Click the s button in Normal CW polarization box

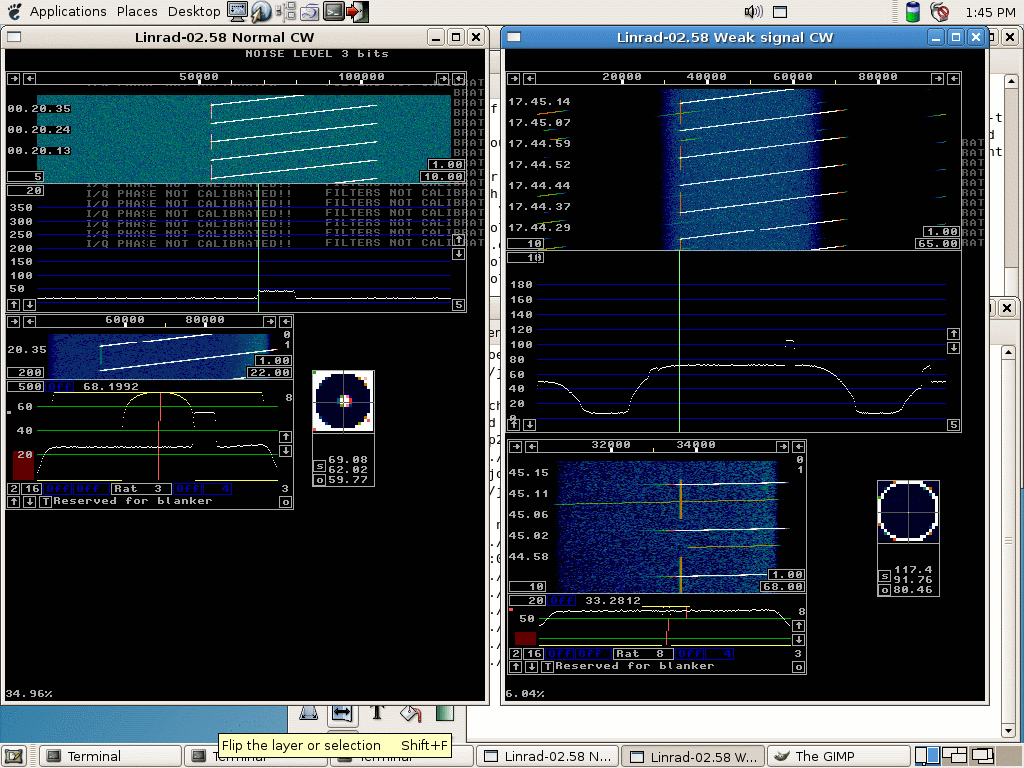319,466
